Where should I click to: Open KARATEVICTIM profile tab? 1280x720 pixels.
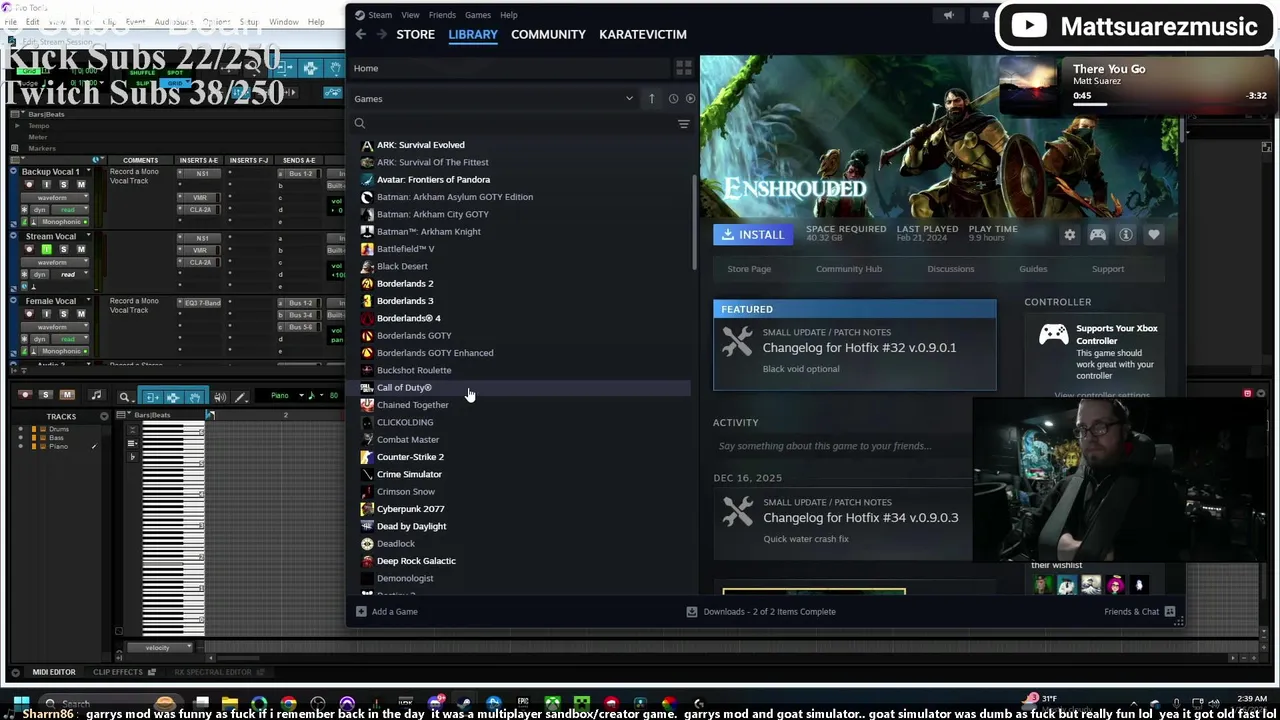pos(643,34)
